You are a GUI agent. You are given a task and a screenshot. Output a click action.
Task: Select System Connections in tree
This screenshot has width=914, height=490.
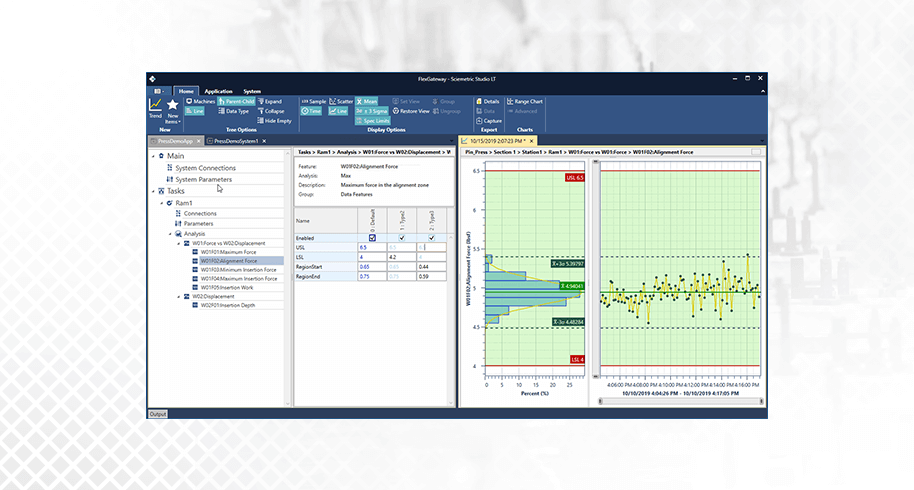pyautogui.click(x=205, y=168)
